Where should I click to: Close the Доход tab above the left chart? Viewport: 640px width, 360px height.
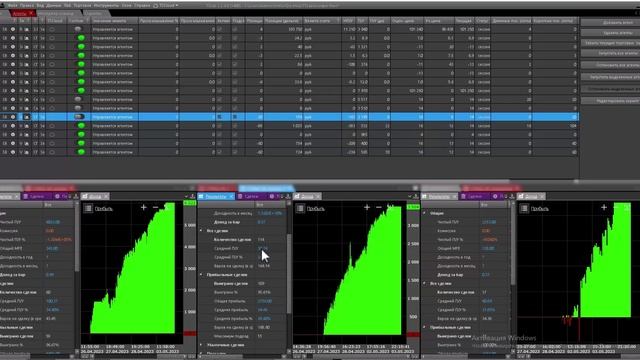pyautogui.click(x=106, y=196)
